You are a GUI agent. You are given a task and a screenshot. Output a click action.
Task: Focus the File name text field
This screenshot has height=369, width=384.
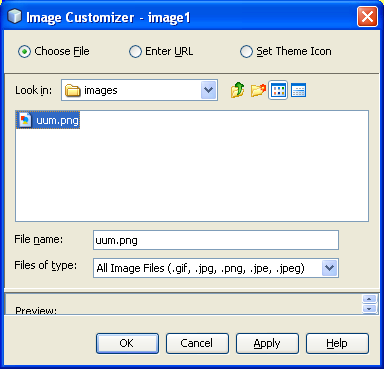(216, 240)
